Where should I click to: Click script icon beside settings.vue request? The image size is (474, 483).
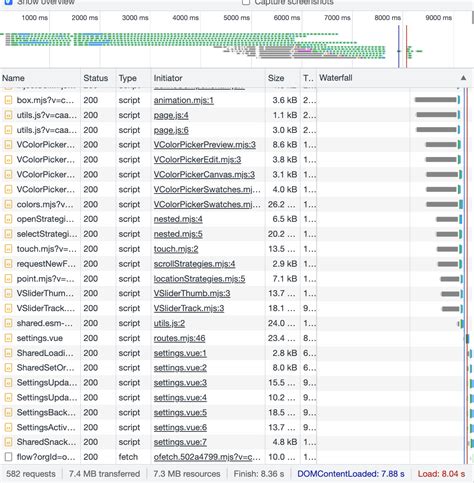tap(8, 338)
